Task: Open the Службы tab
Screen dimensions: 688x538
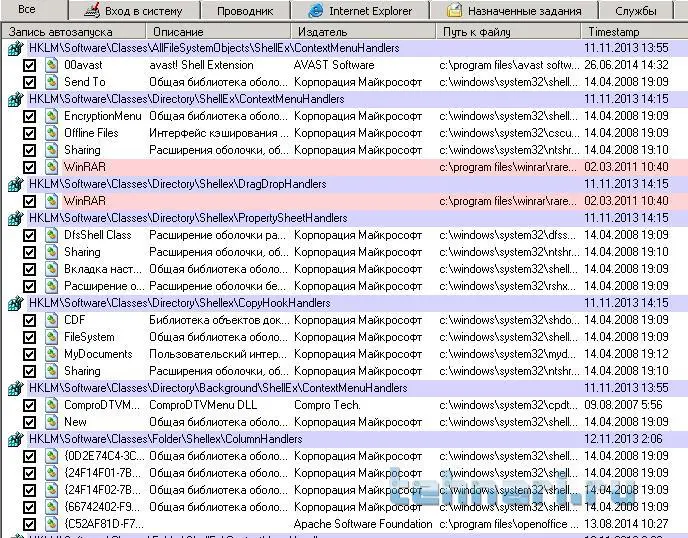Action: click(x=636, y=11)
